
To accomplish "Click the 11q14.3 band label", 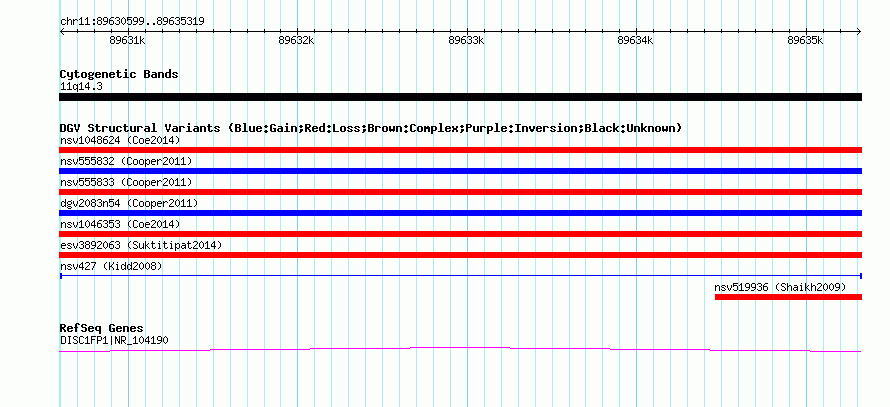I will tap(81, 87).
